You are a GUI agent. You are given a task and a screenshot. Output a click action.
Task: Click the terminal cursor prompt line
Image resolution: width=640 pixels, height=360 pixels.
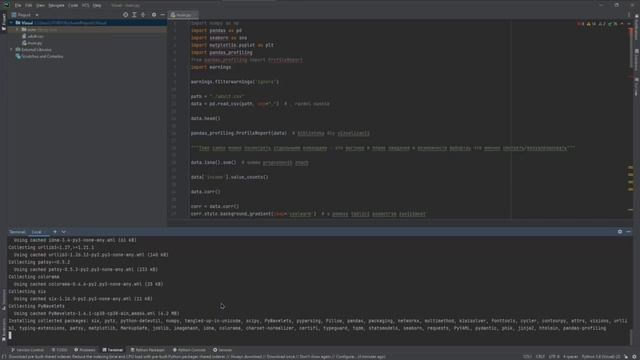tap(10, 336)
